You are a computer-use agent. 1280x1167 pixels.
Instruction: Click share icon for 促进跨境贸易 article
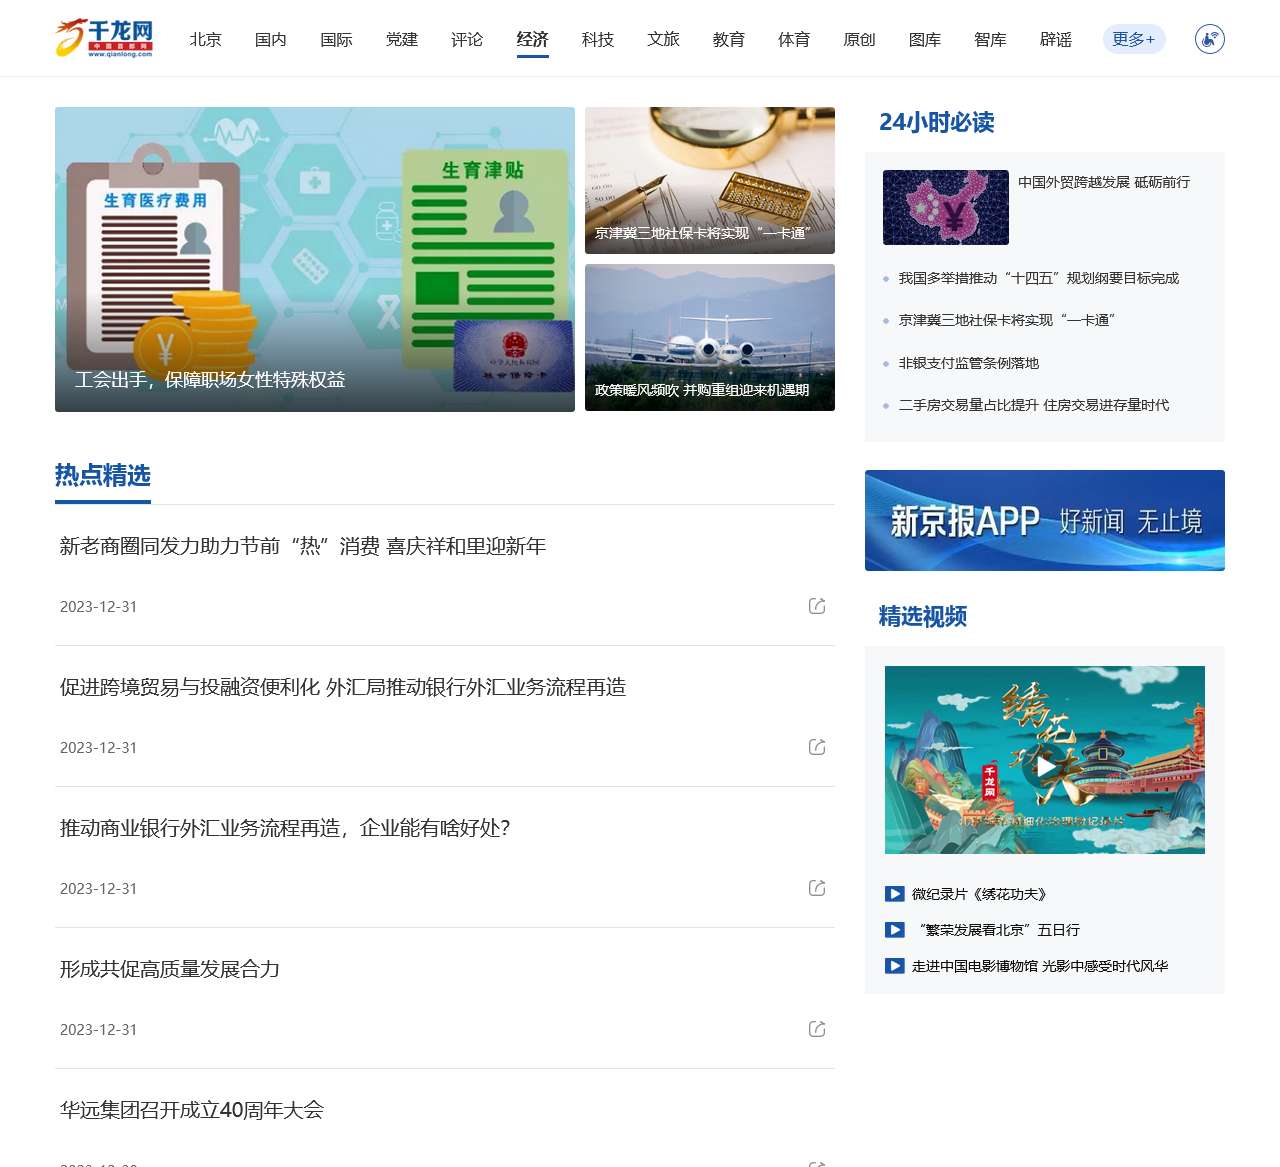click(817, 747)
